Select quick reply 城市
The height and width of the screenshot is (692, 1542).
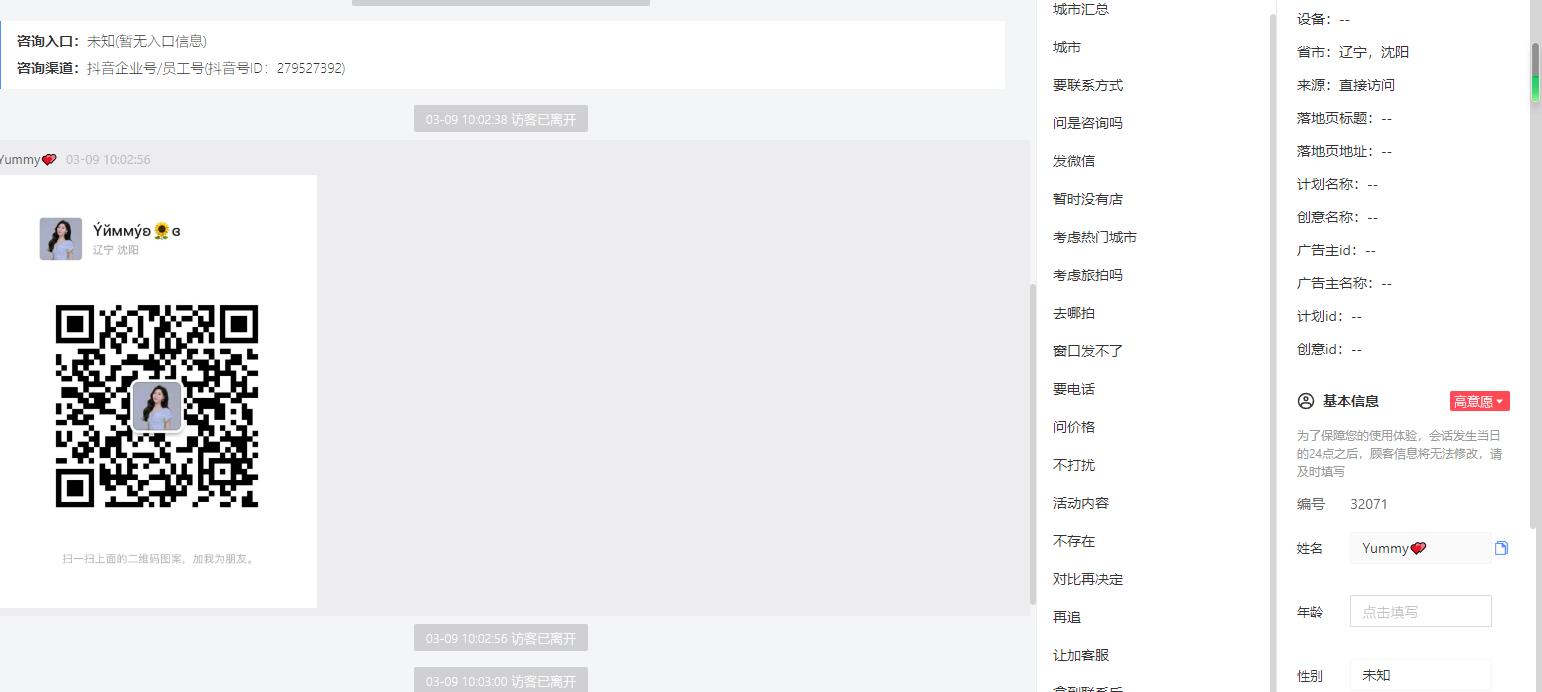pos(1067,47)
